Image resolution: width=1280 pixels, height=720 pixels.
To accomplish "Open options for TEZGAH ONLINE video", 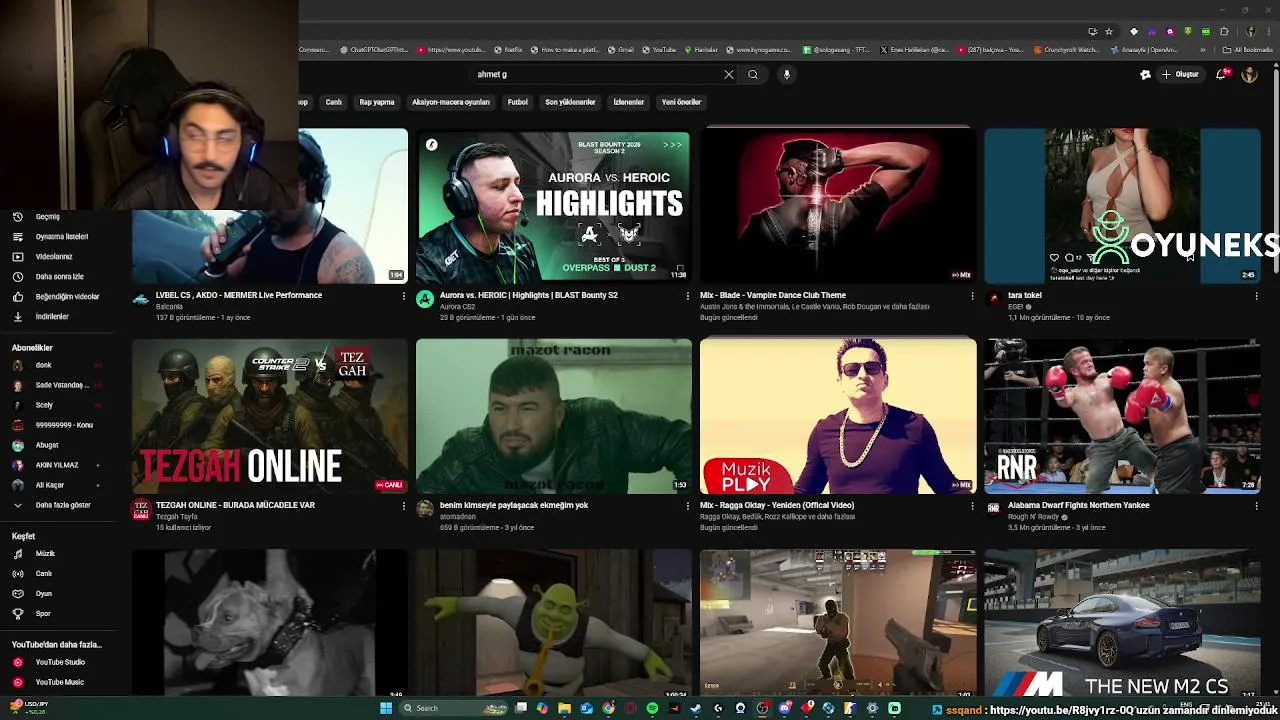I will 404,506.
